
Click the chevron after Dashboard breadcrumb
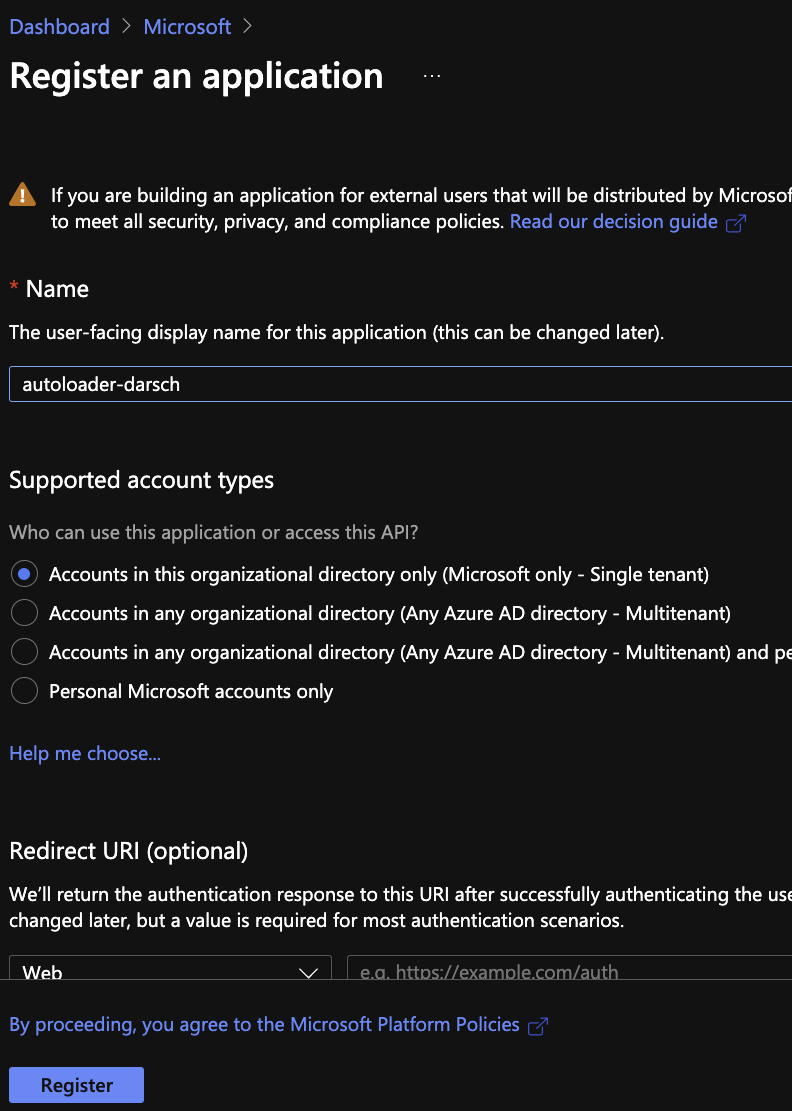(x=126, y=27)
